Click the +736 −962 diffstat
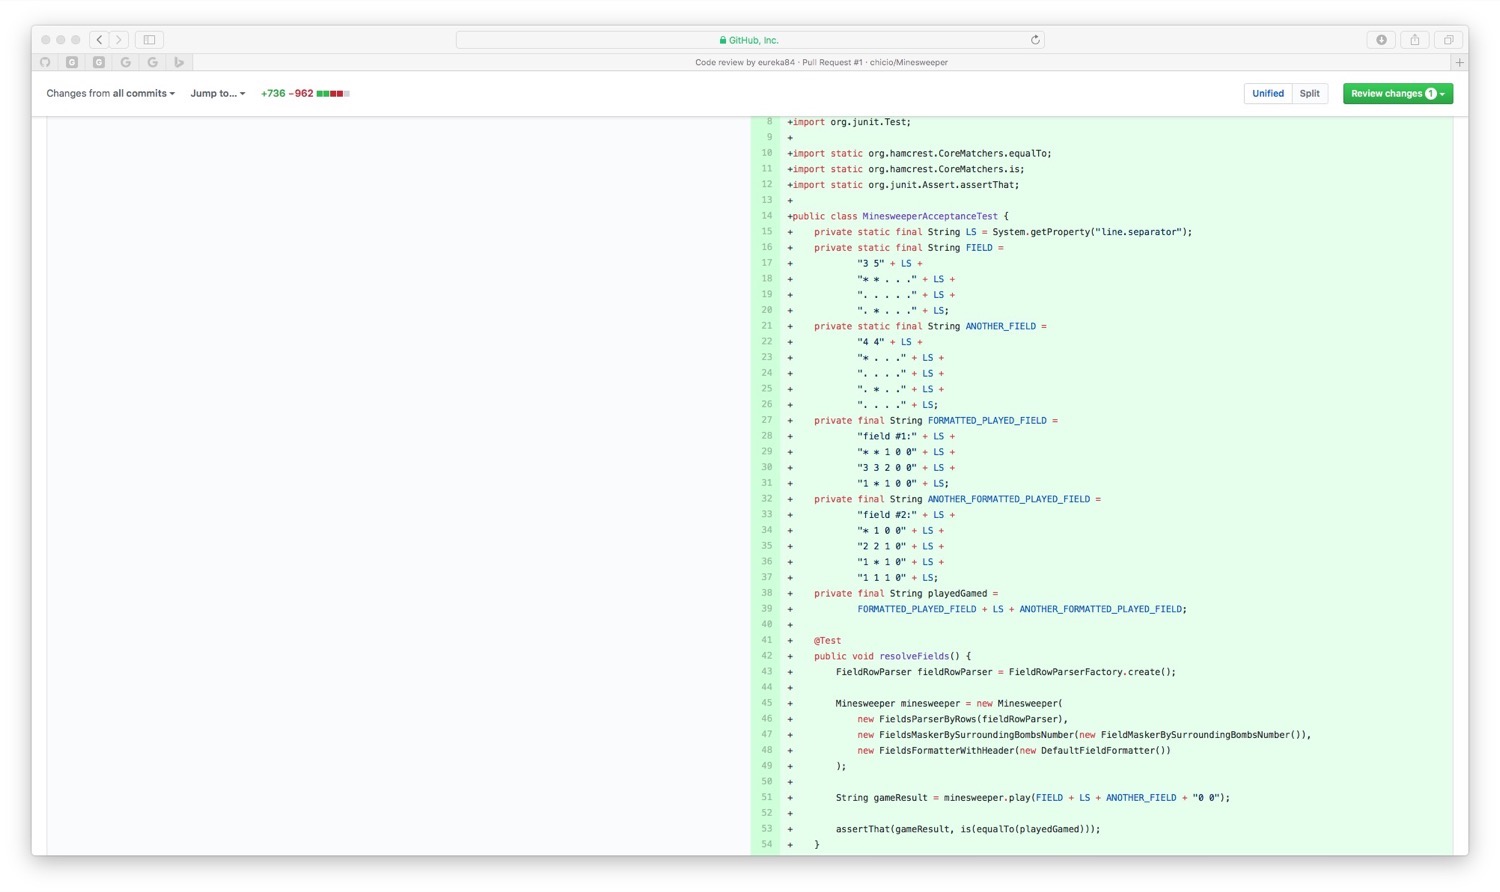Viewport: 1500px width, 892px height. tap(287, 93)
